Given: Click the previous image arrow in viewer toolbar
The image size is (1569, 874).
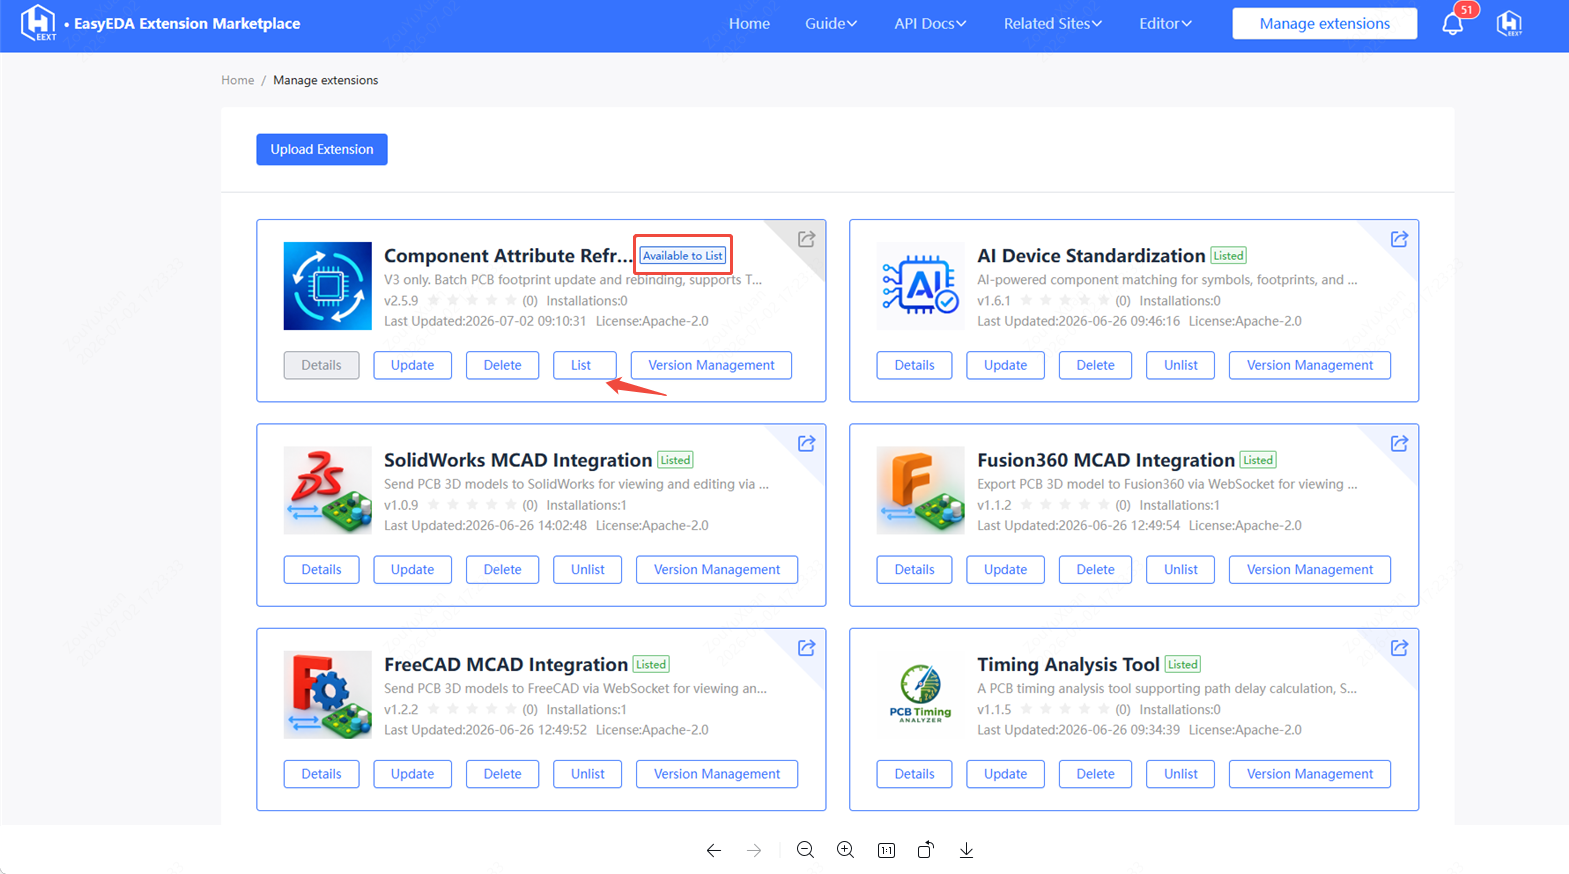Looking at the screenshot, I should point(713,850).
